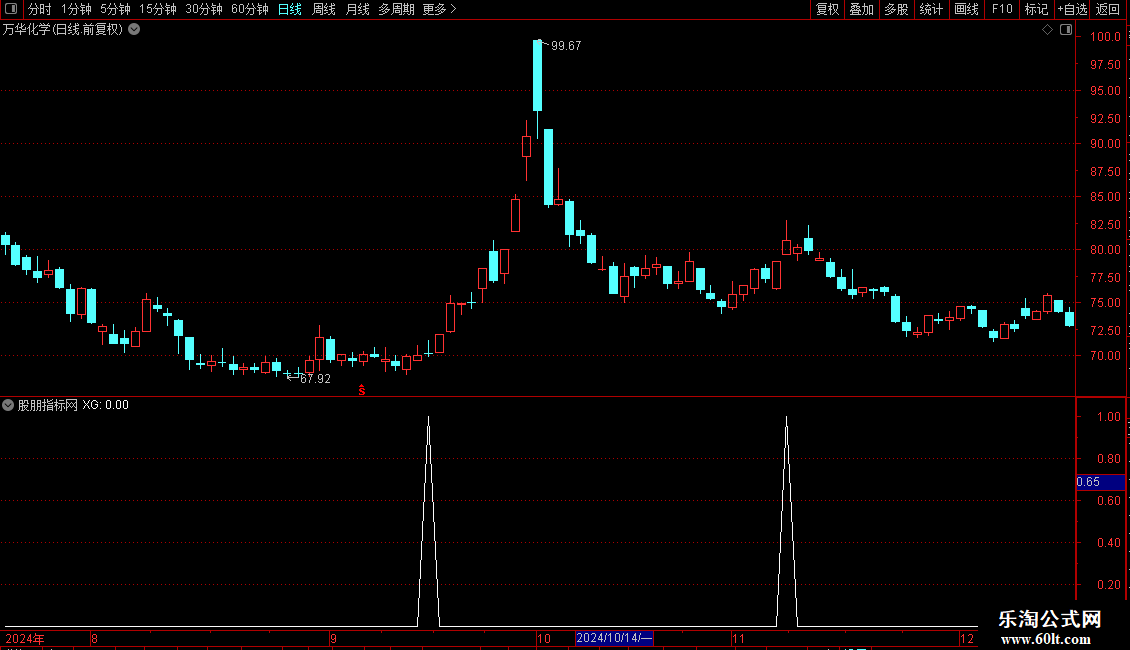Open the 画线 drawing tools
The image size is (1130, 650).
tap(966, 9)
